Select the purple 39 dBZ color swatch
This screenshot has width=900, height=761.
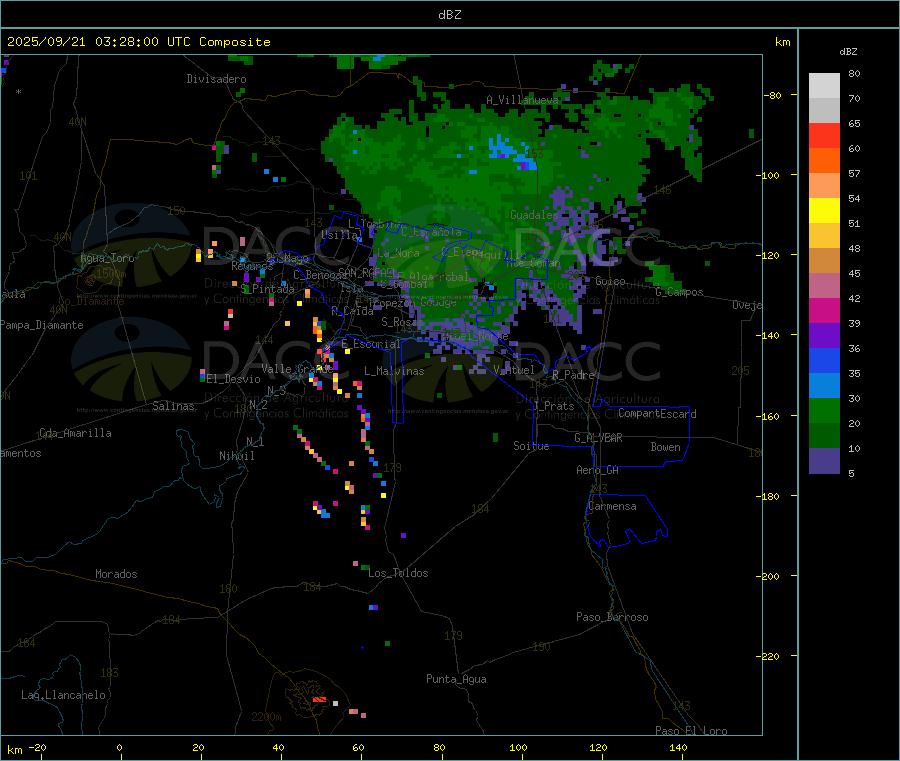[824, 336]
